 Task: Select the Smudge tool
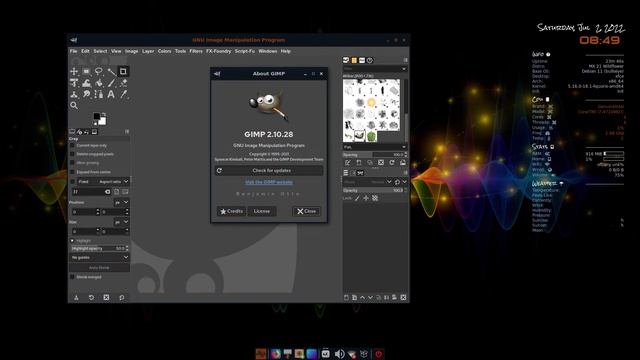86,94
